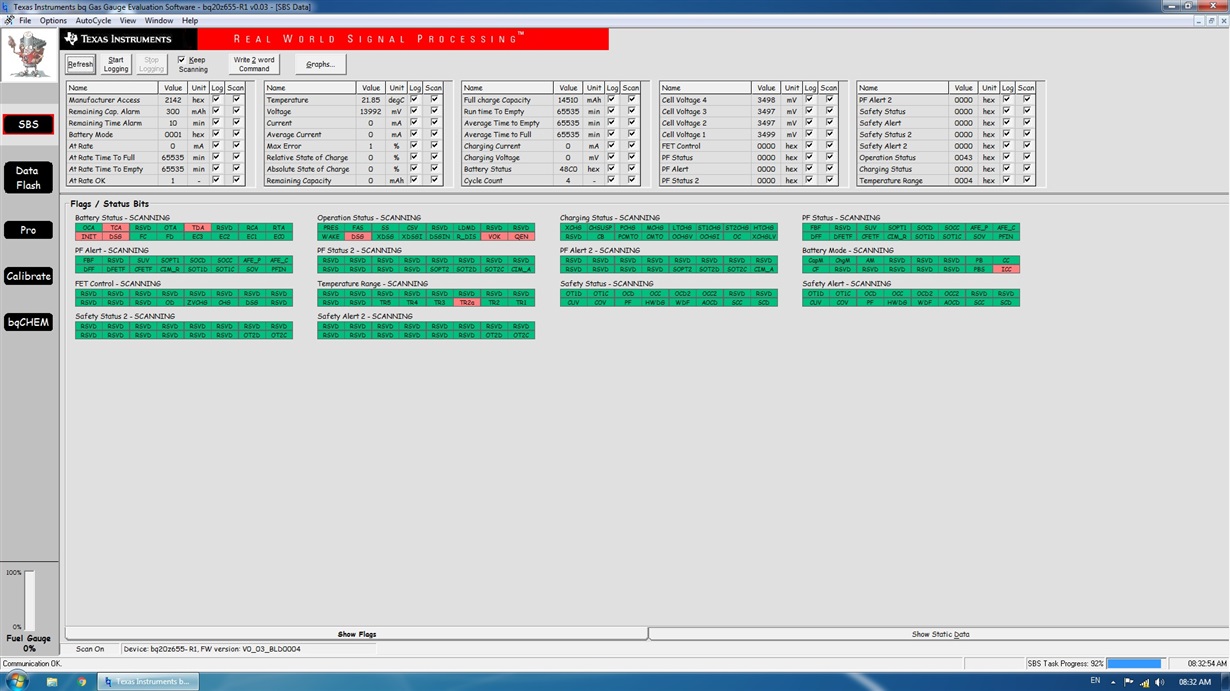Click the Stop Logging button
Screen dimensions: 1230x691
[152, 64]
